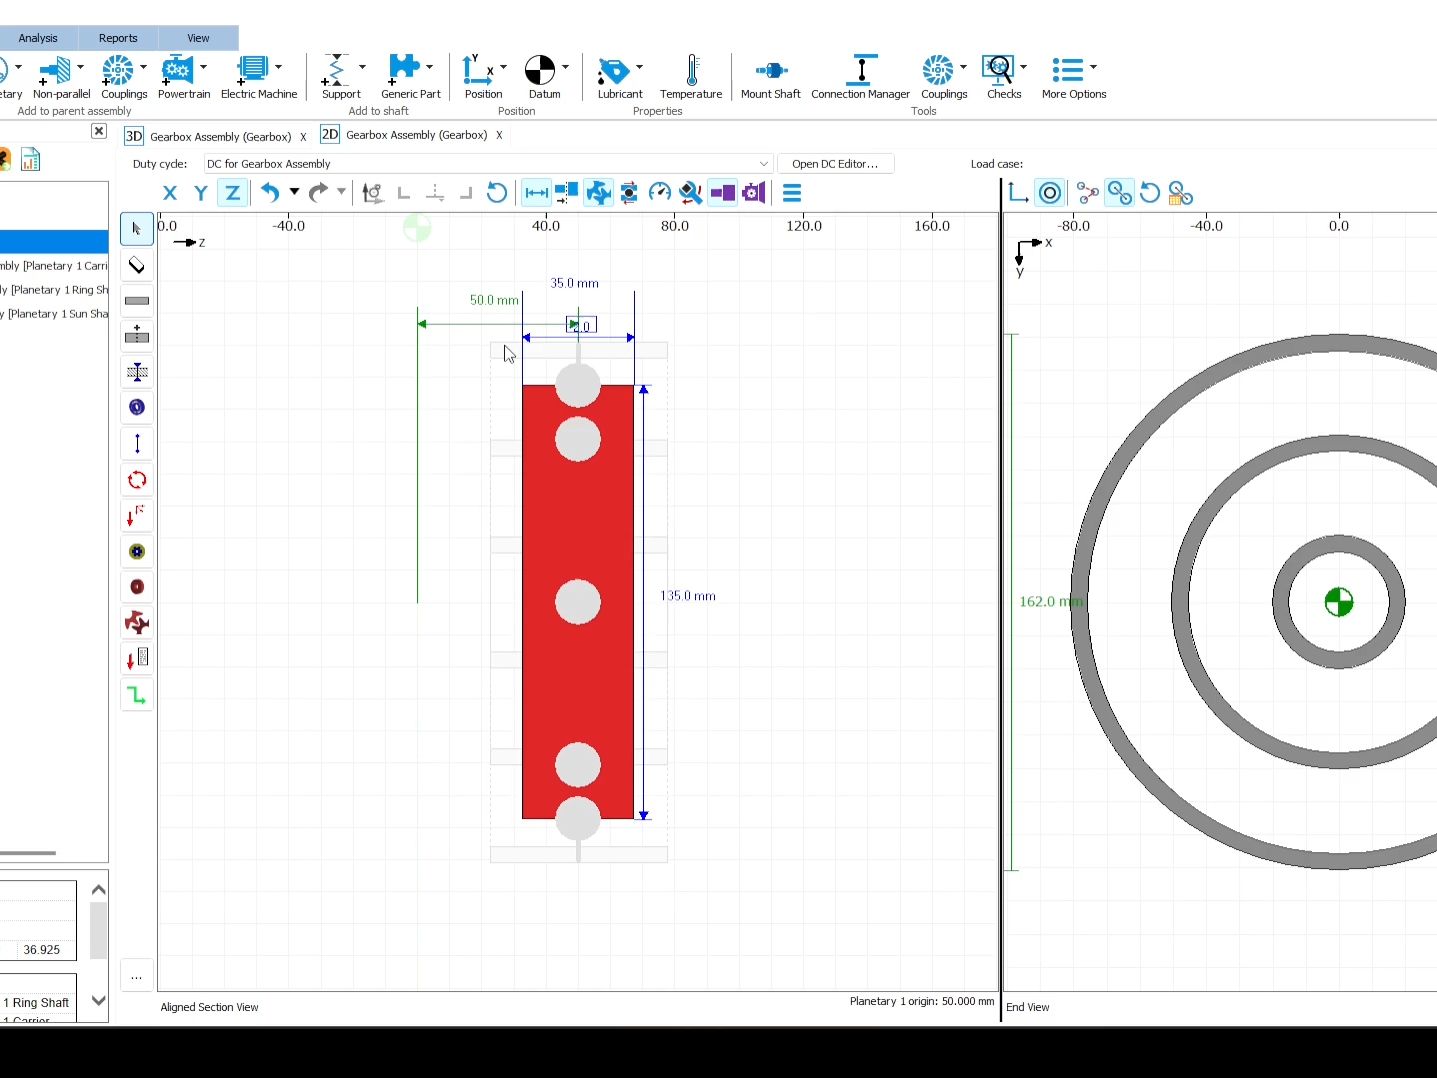The width and height of the screenshot is (1437, 1078).
Task: Click the green datum marker in End View
Action: point(1339,602)
